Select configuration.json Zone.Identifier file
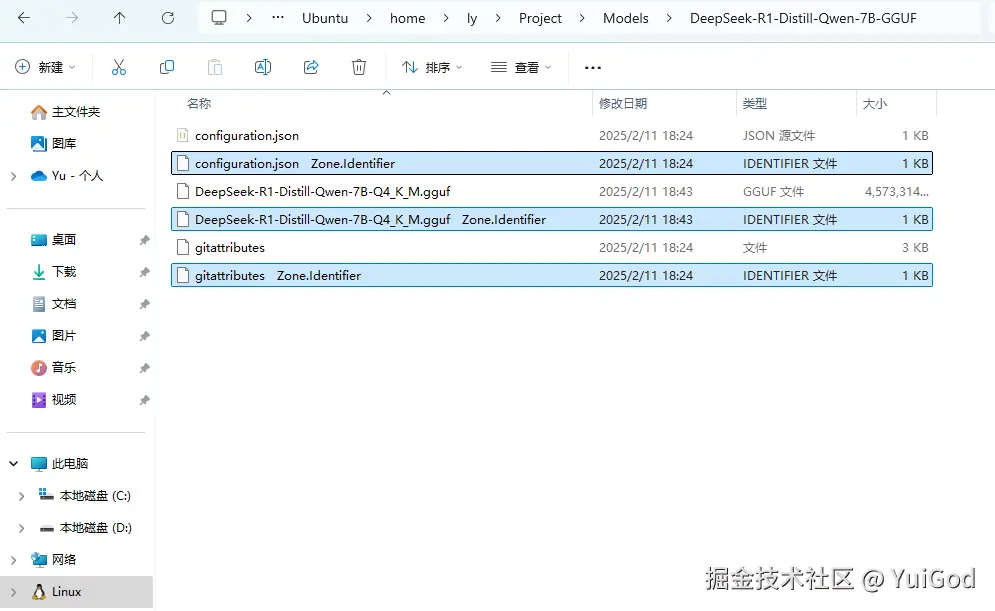 point(552,163)
